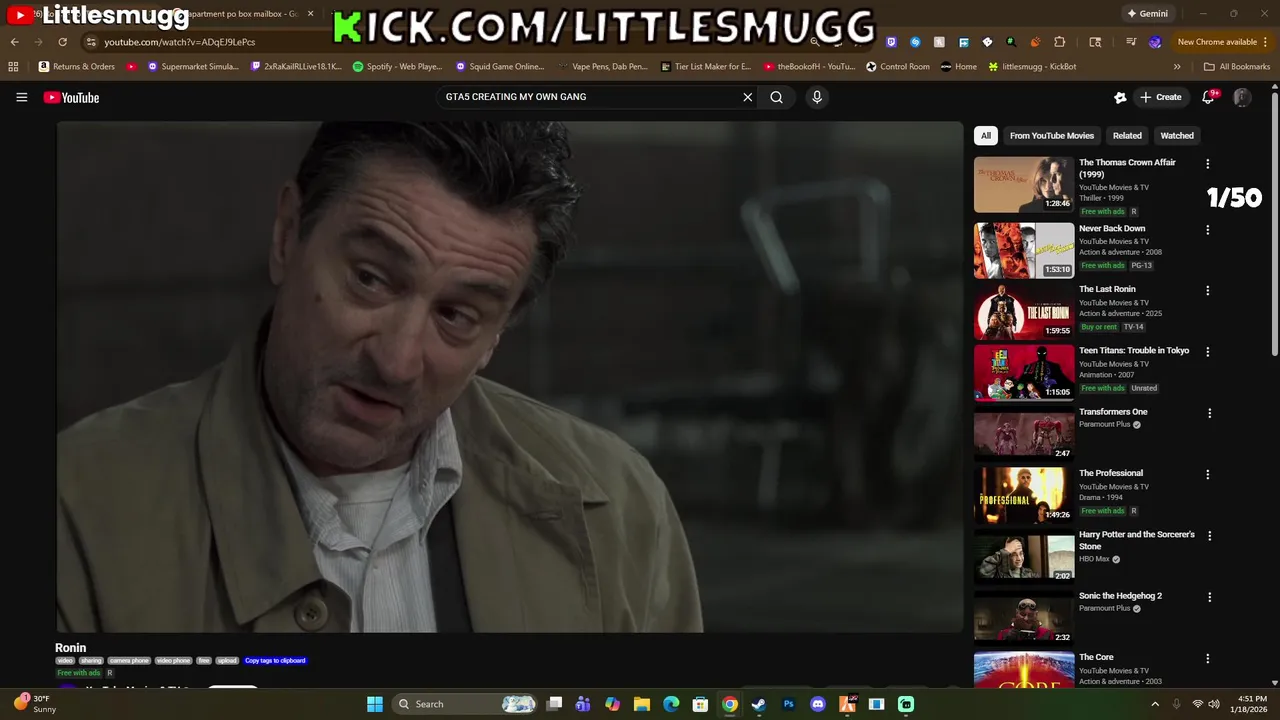
Task: Open Supermarket Simula... bookmark
Action: pyautogui.click(x=193, y=67)
